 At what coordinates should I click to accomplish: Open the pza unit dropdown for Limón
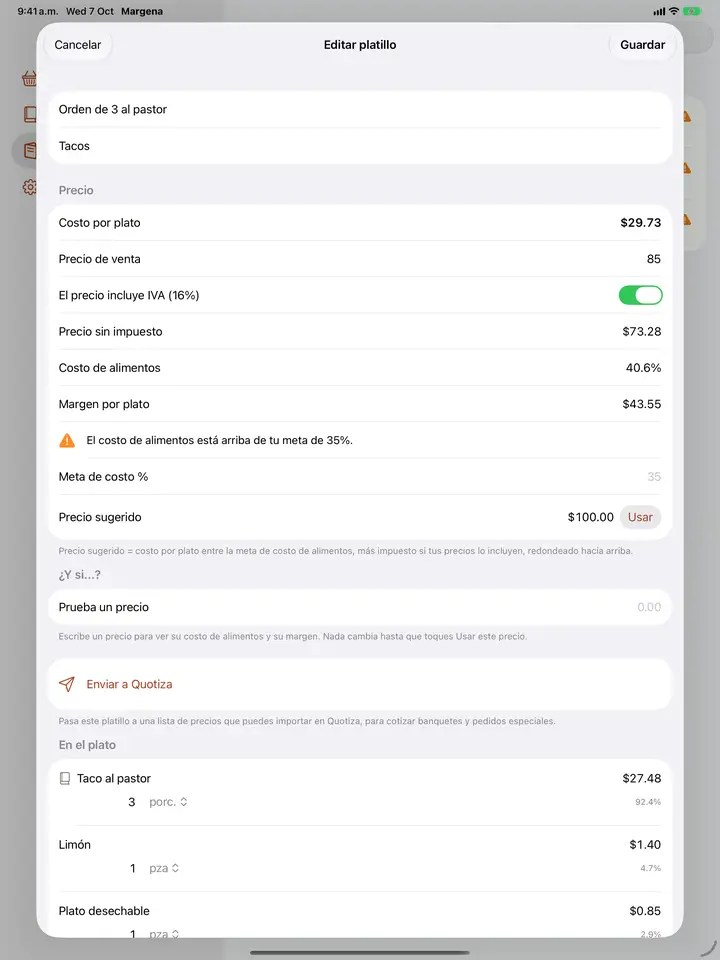tap(164, 868)
